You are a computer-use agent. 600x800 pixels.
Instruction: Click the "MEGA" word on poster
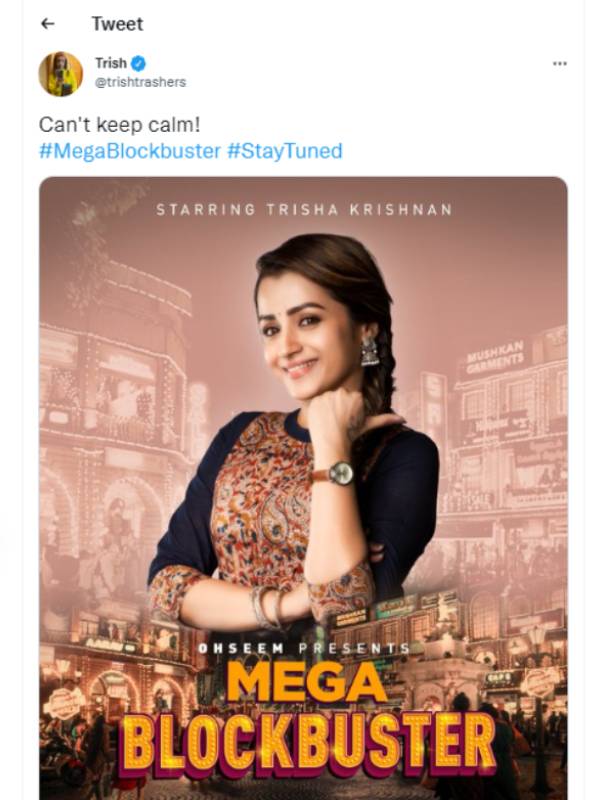click(x=306, y=684)
